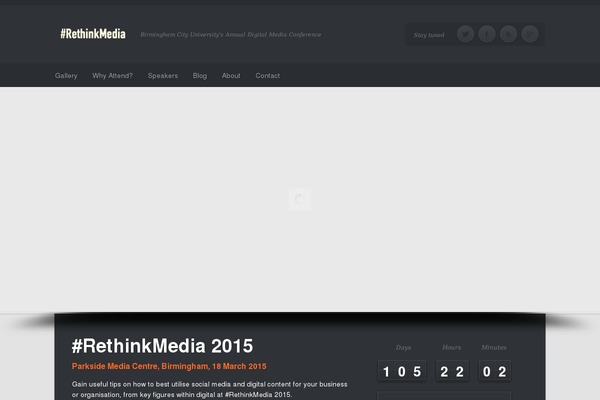Open the Contact page
Image resolution: width=600 pixels, height=400 pixels.
pos(267,76)
